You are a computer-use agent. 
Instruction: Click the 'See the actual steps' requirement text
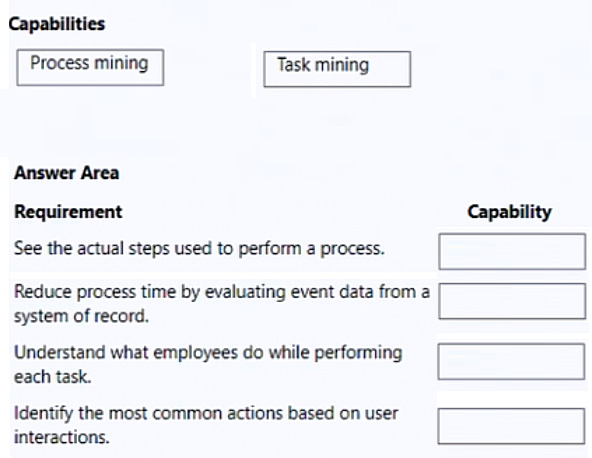tap(199, 249)
